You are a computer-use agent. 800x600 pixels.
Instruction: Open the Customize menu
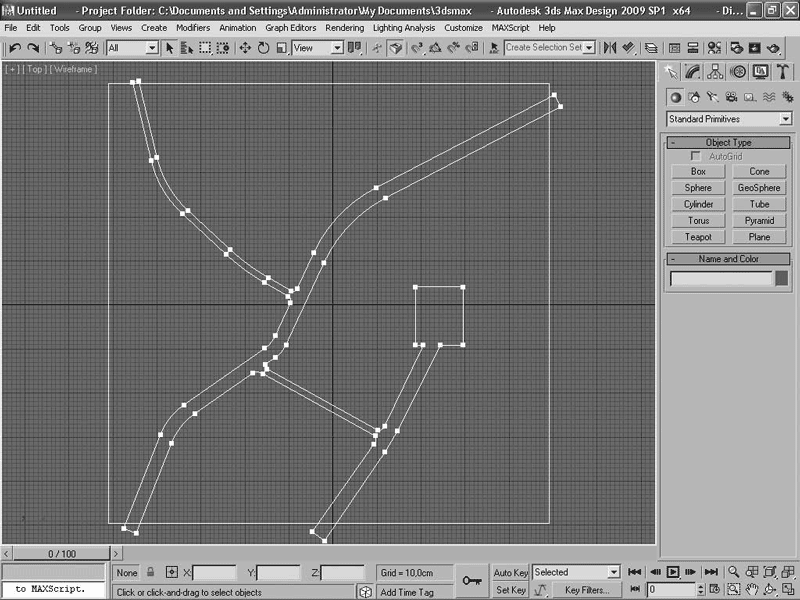[x=463, y=28]
